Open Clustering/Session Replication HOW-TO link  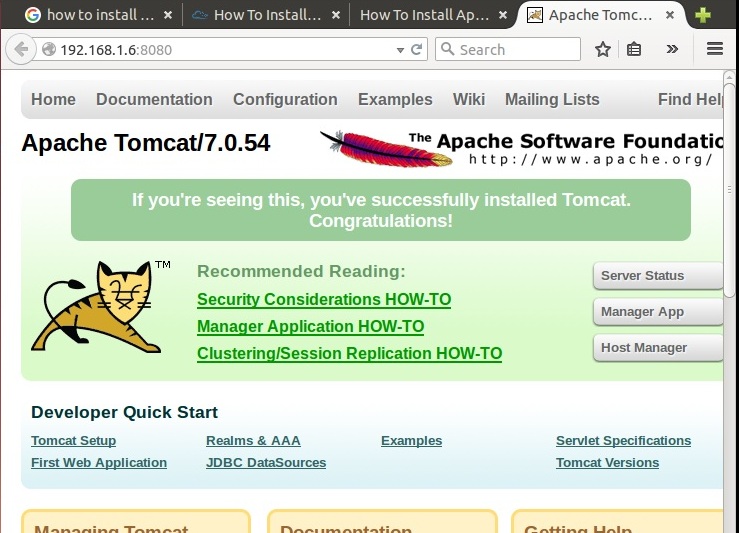(349, 353)
